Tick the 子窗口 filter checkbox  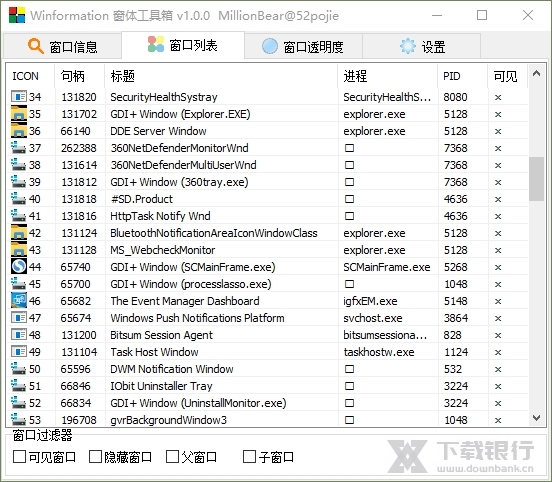pyautogui.click(x=249, y=457)
